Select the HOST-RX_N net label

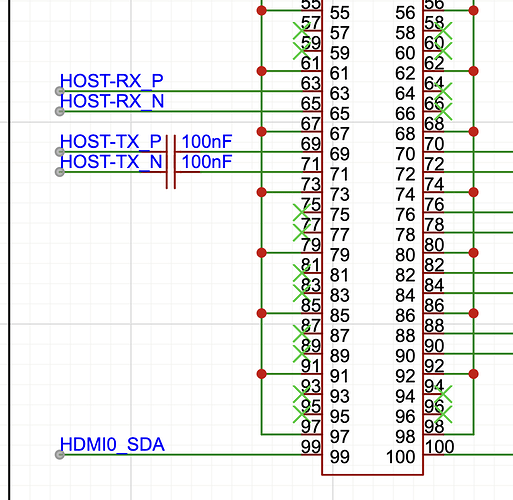(x=112, y=101)
